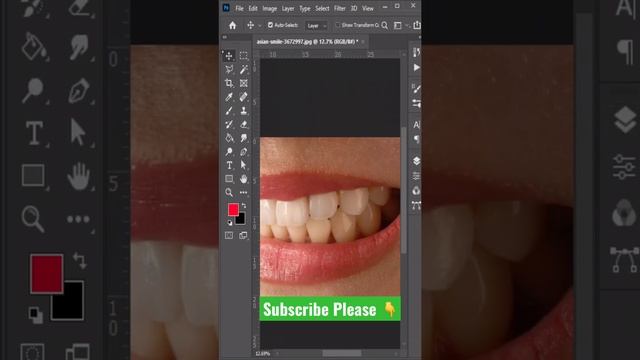
Task: Swap foreground and background colors
Action: (244, 206)
